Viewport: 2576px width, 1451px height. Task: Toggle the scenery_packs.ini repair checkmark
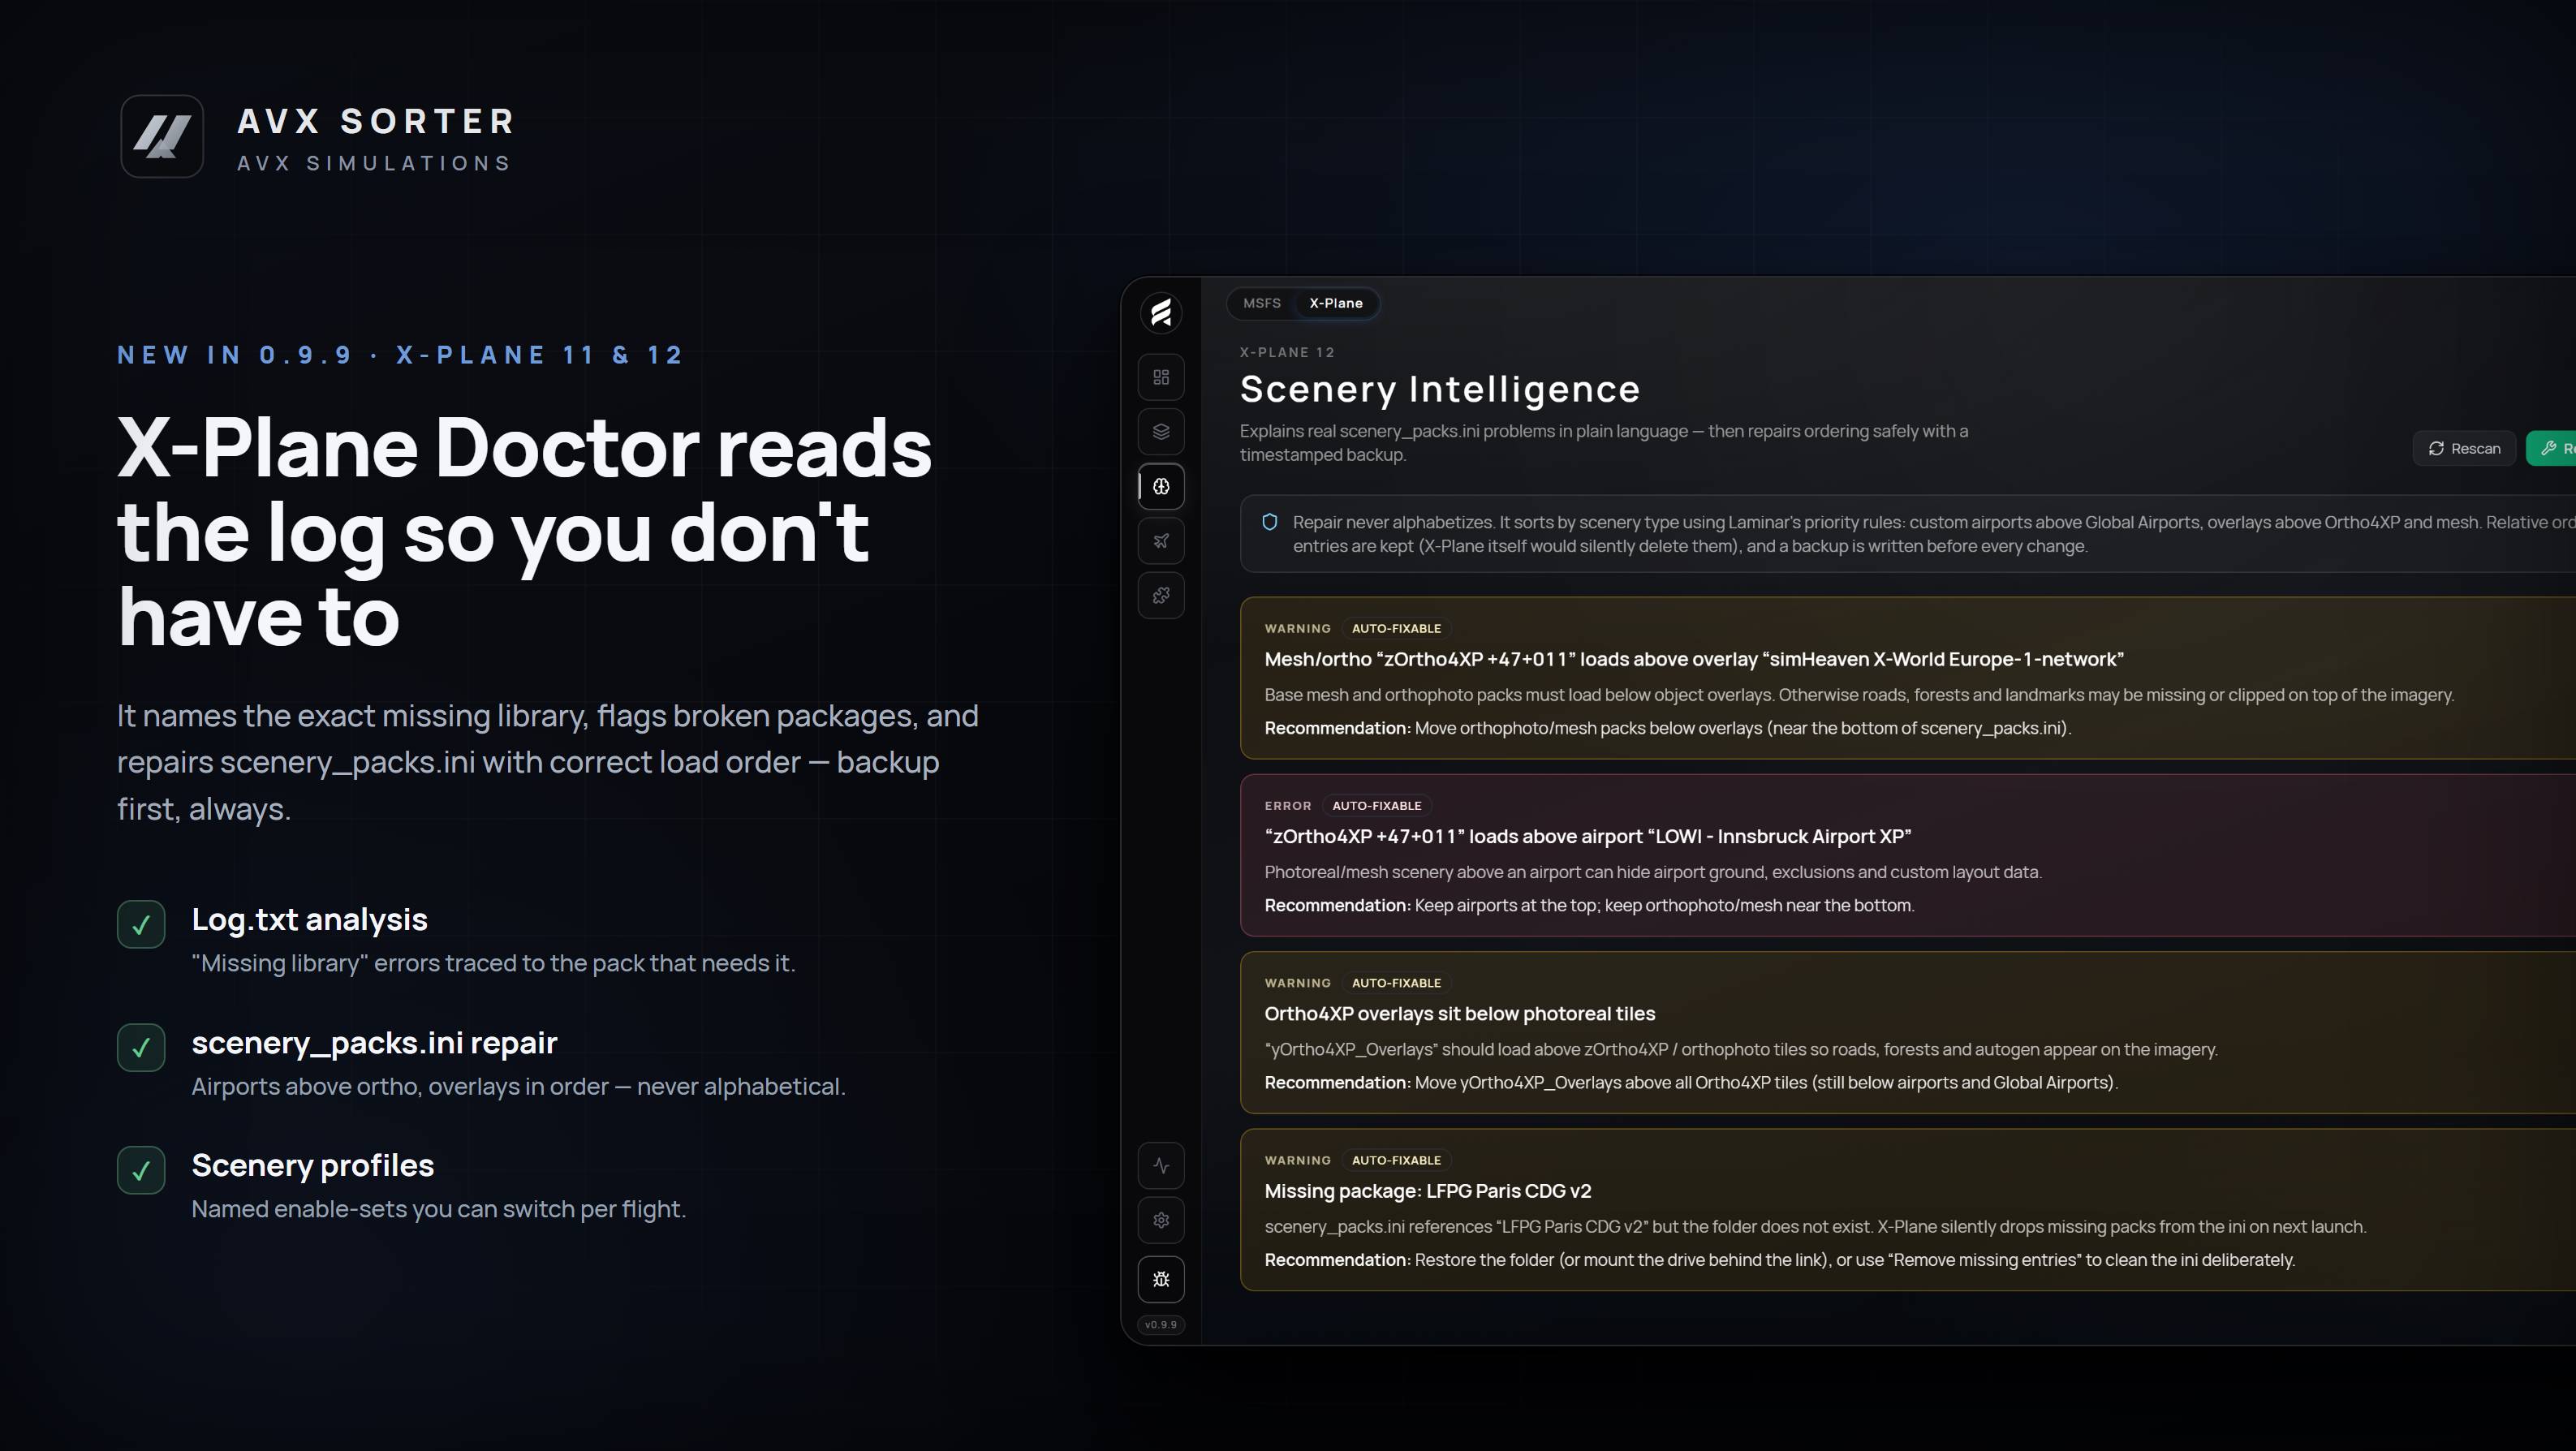[141, 1048]
